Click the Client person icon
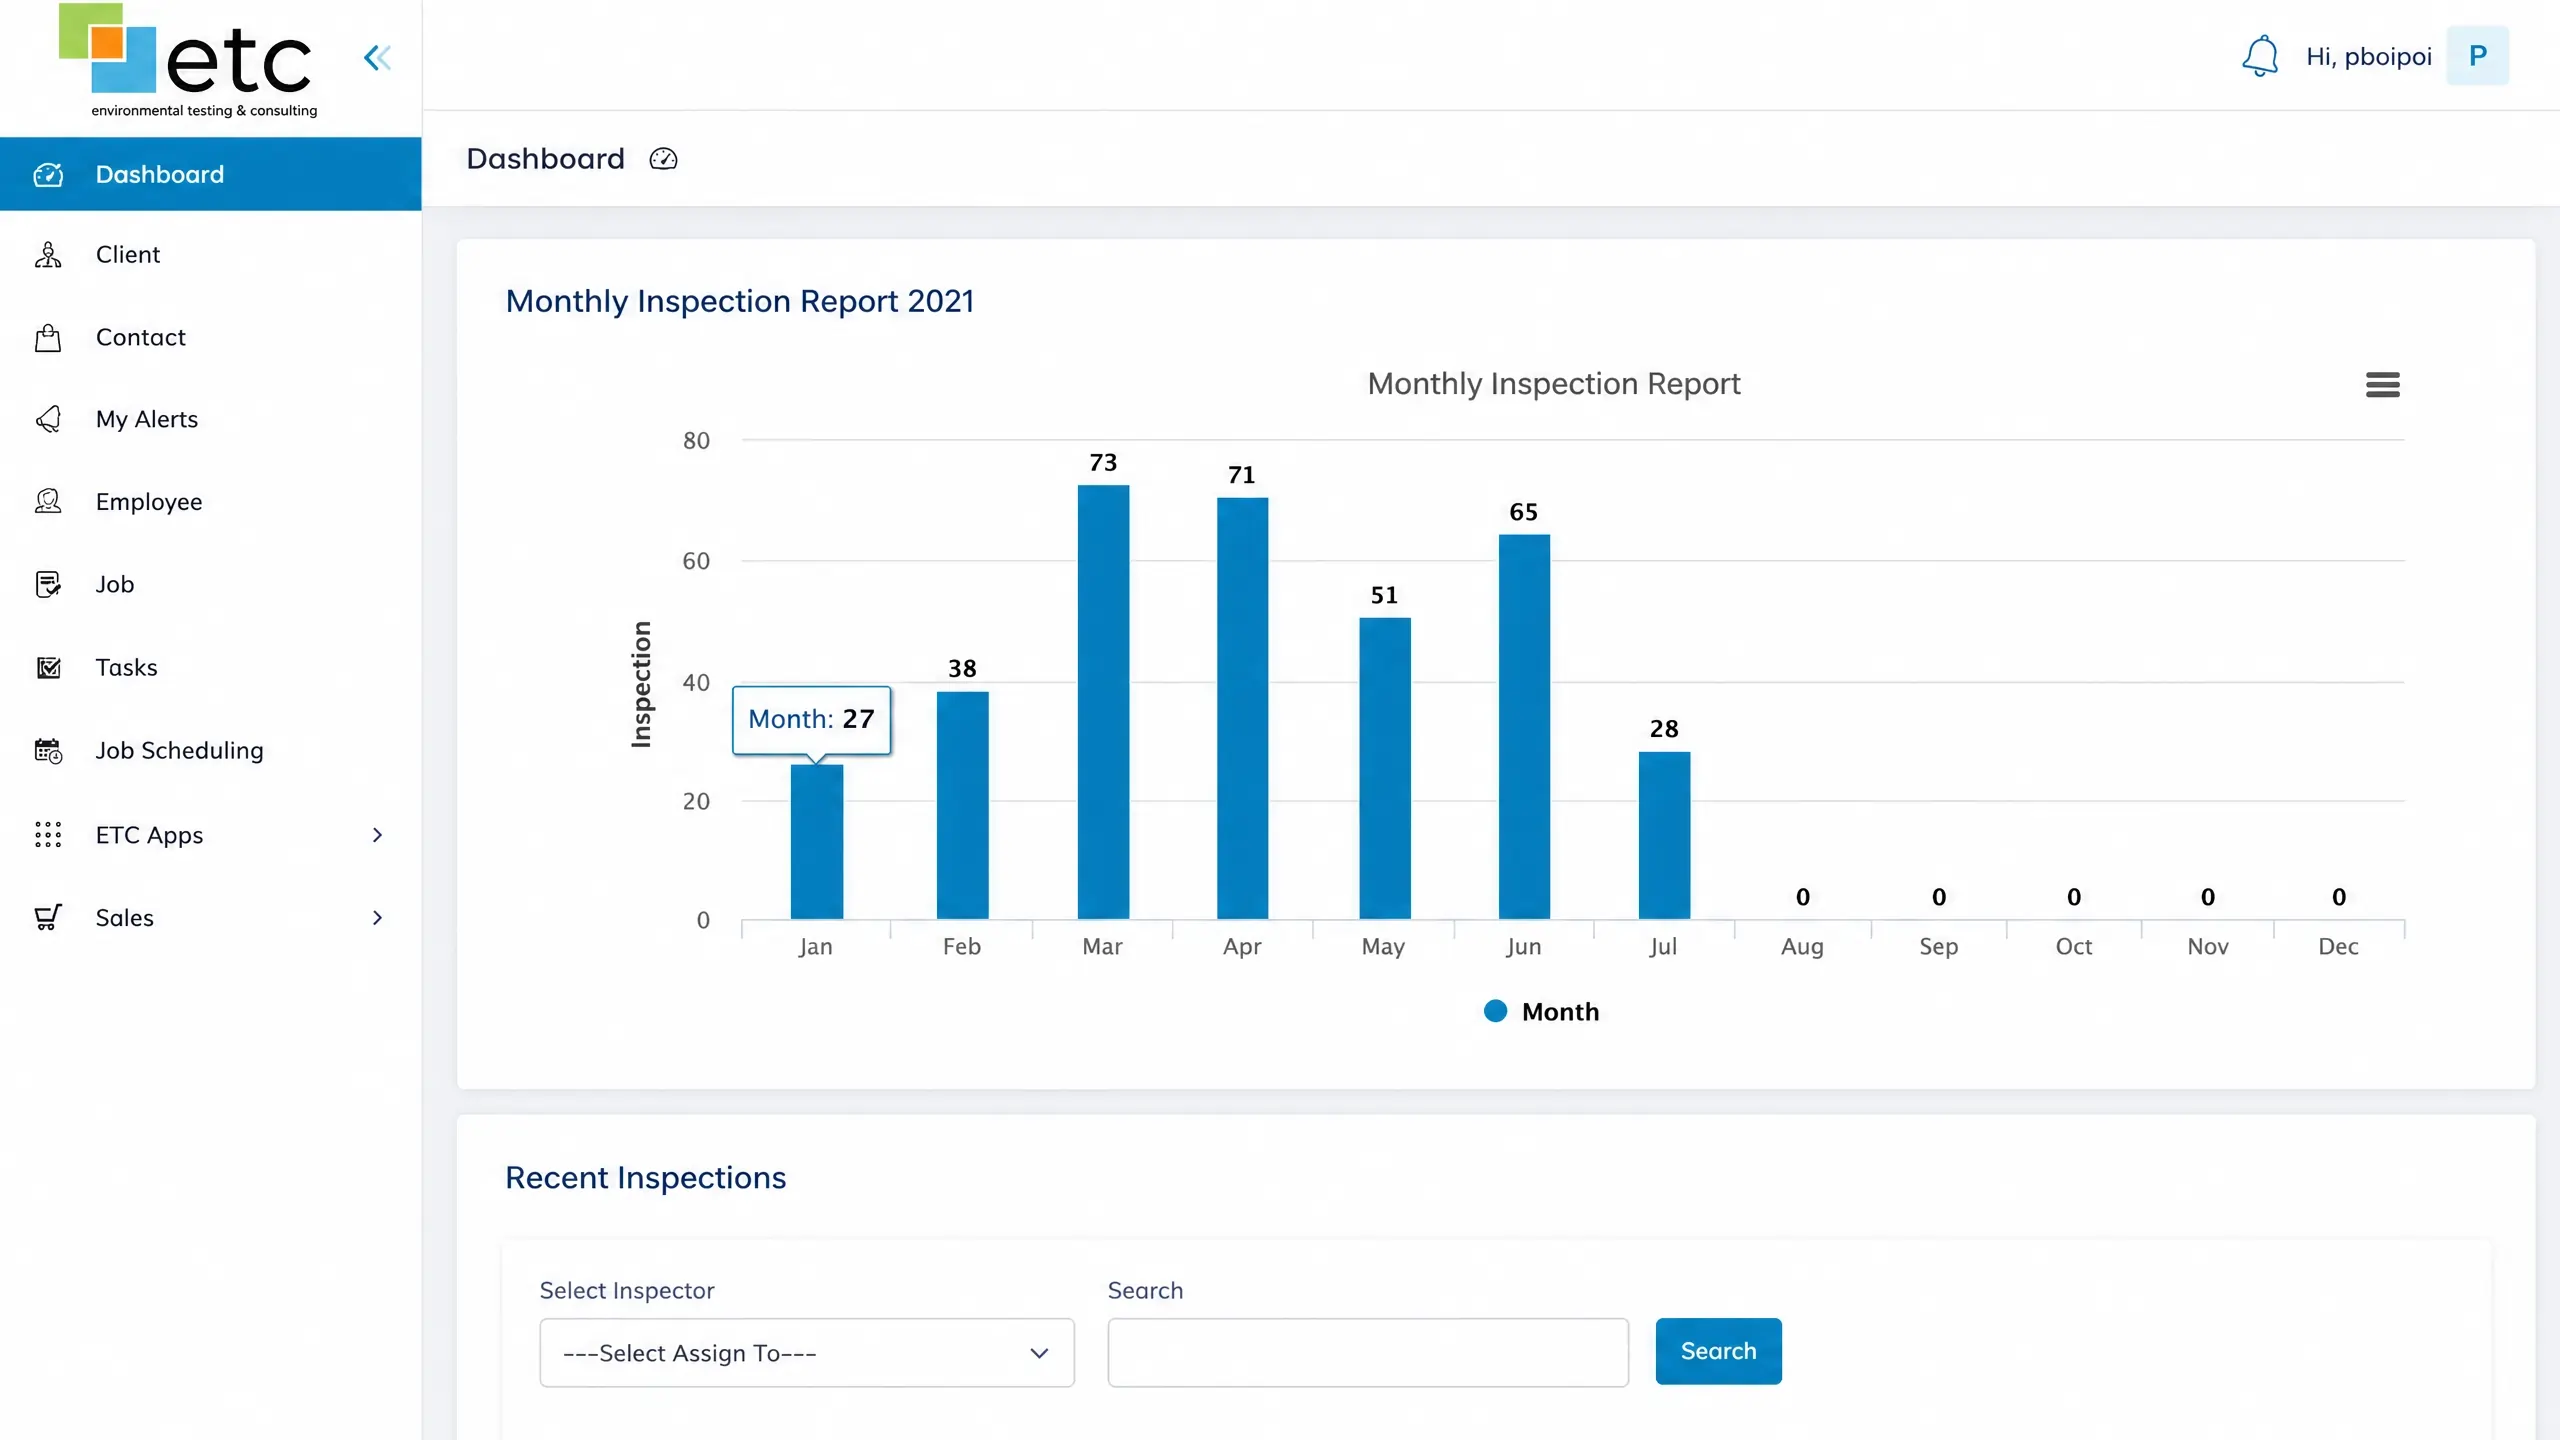The width and height of the screenshot is (2560, 1440). [x=48, y=255]
